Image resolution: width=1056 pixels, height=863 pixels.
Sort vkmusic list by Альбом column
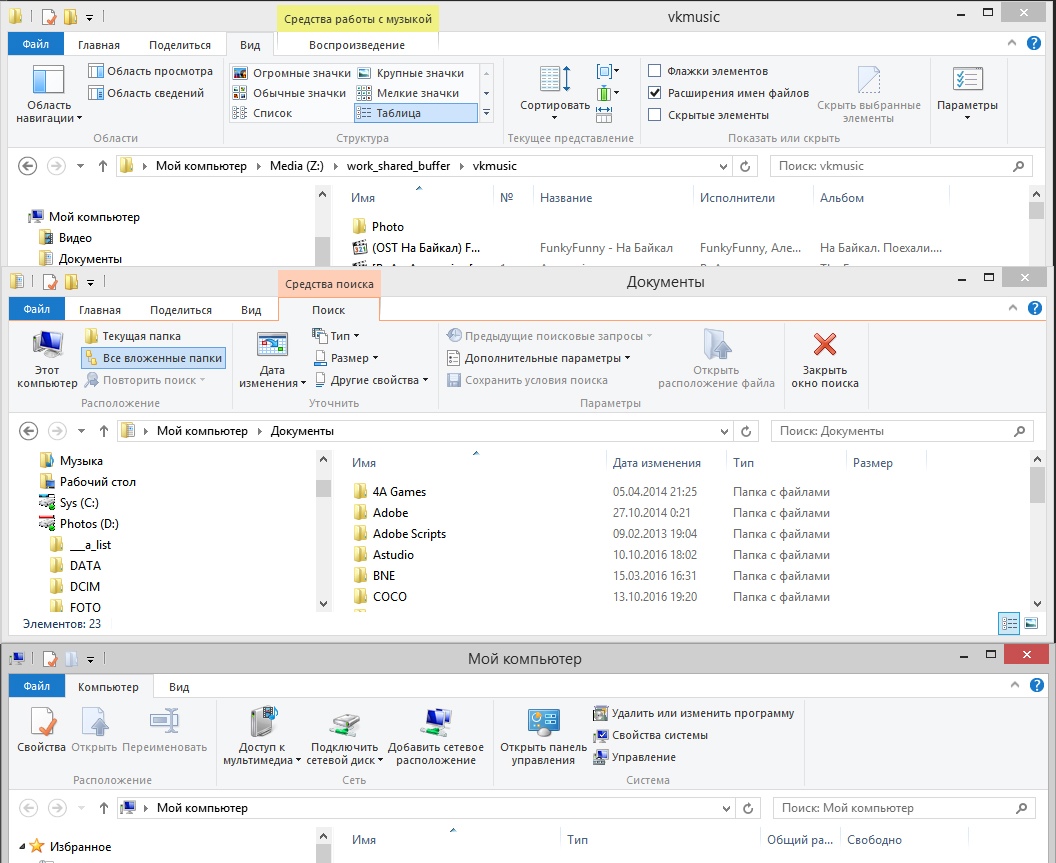coord(881,197)
